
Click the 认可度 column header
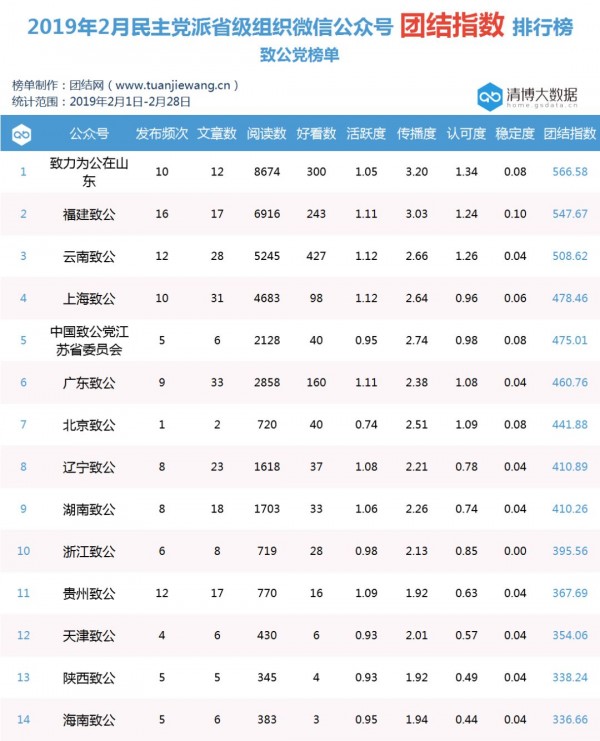(466, 134)
